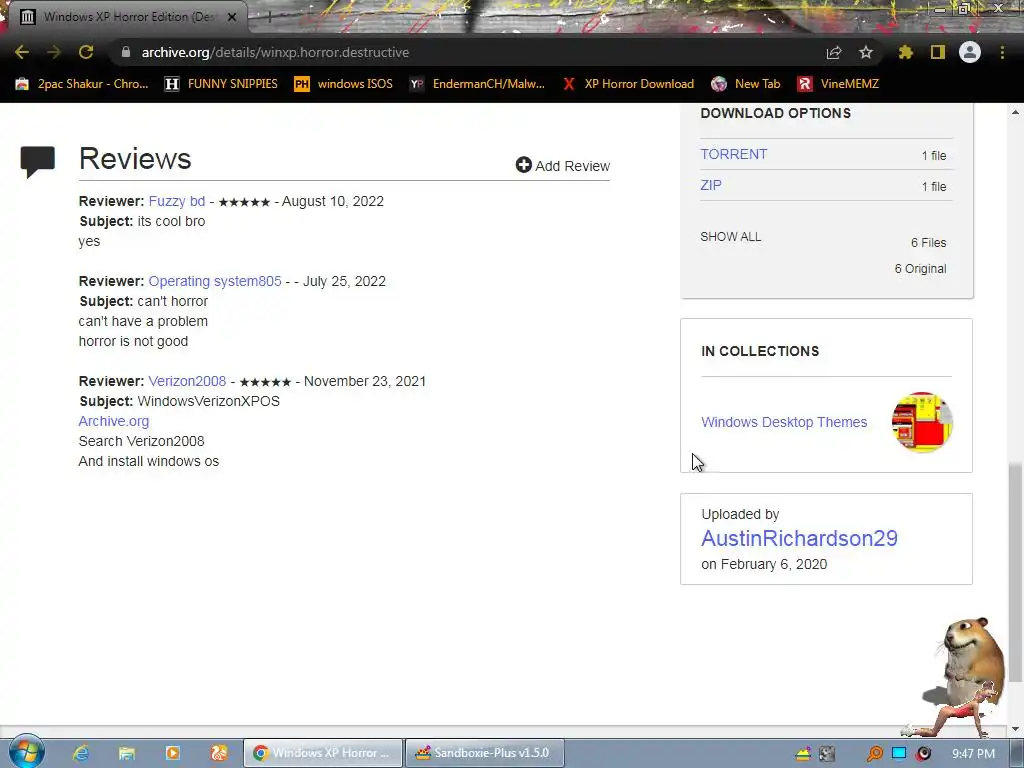The image size is (1024, 768).
Task: Open the Windows Start orb
Action: [26, 752]
